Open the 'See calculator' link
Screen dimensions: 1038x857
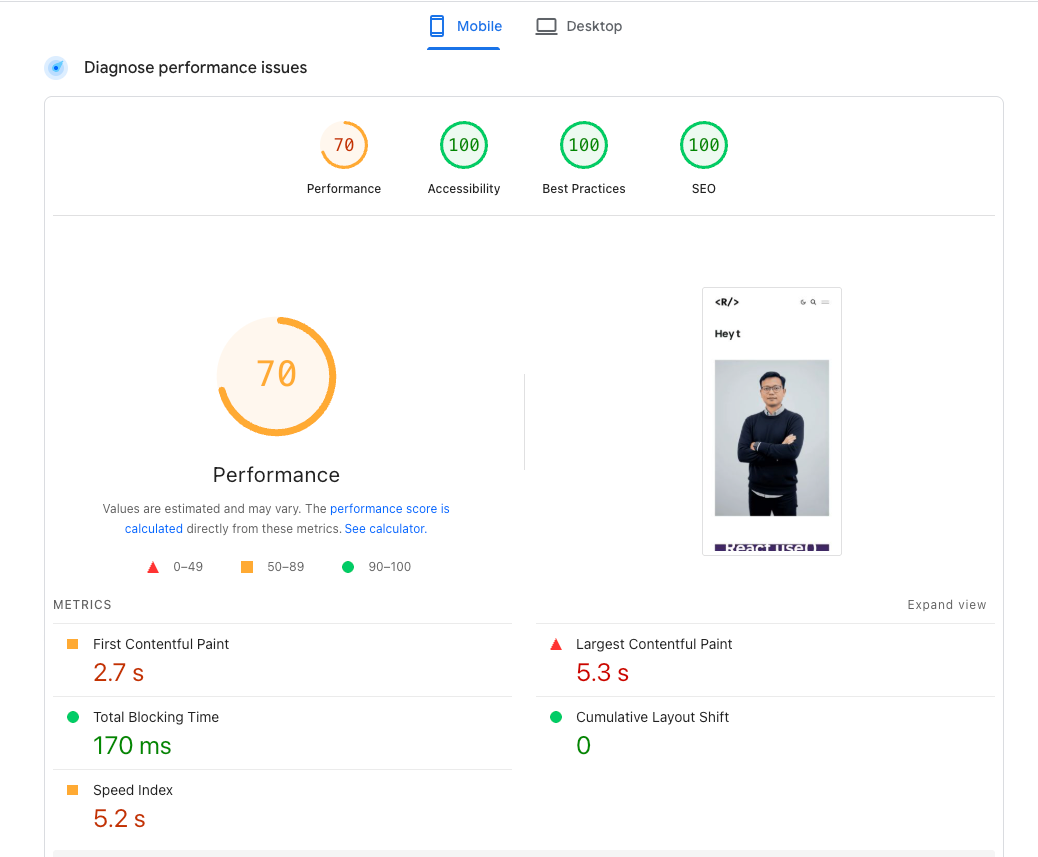(x=384, y=529)
